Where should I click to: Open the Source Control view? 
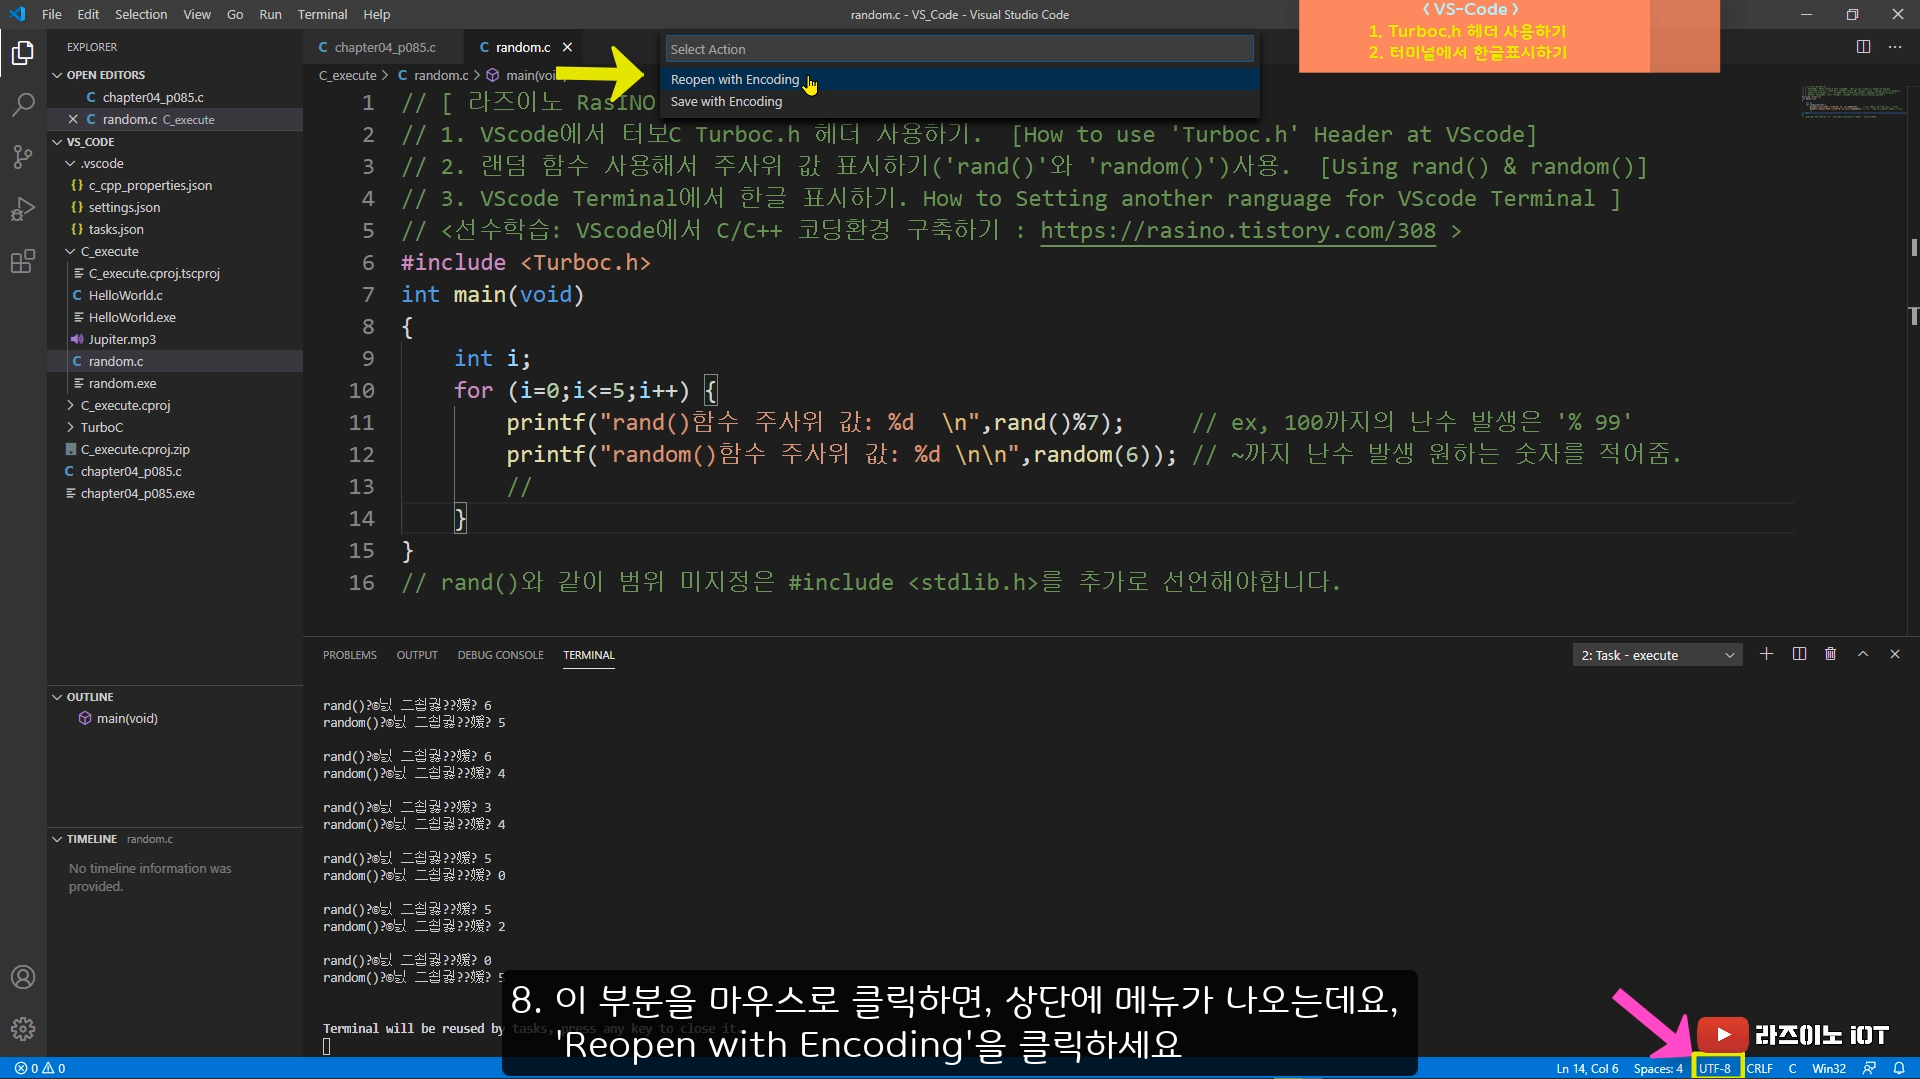23,157
